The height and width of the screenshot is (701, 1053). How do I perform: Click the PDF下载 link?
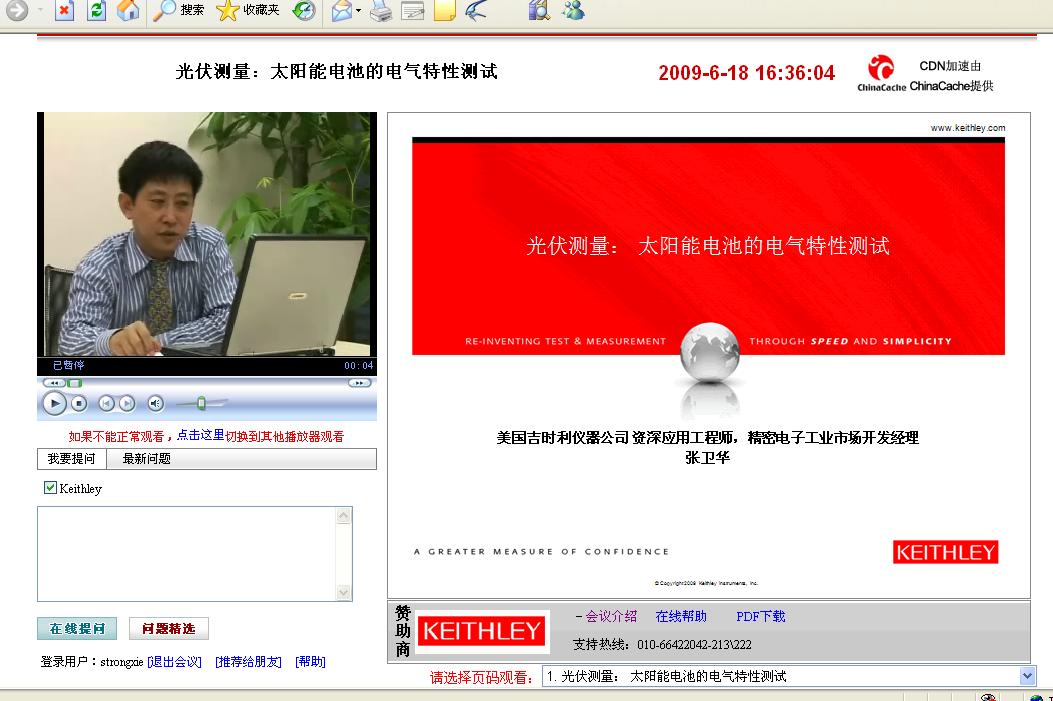click(x=760, y=616)
